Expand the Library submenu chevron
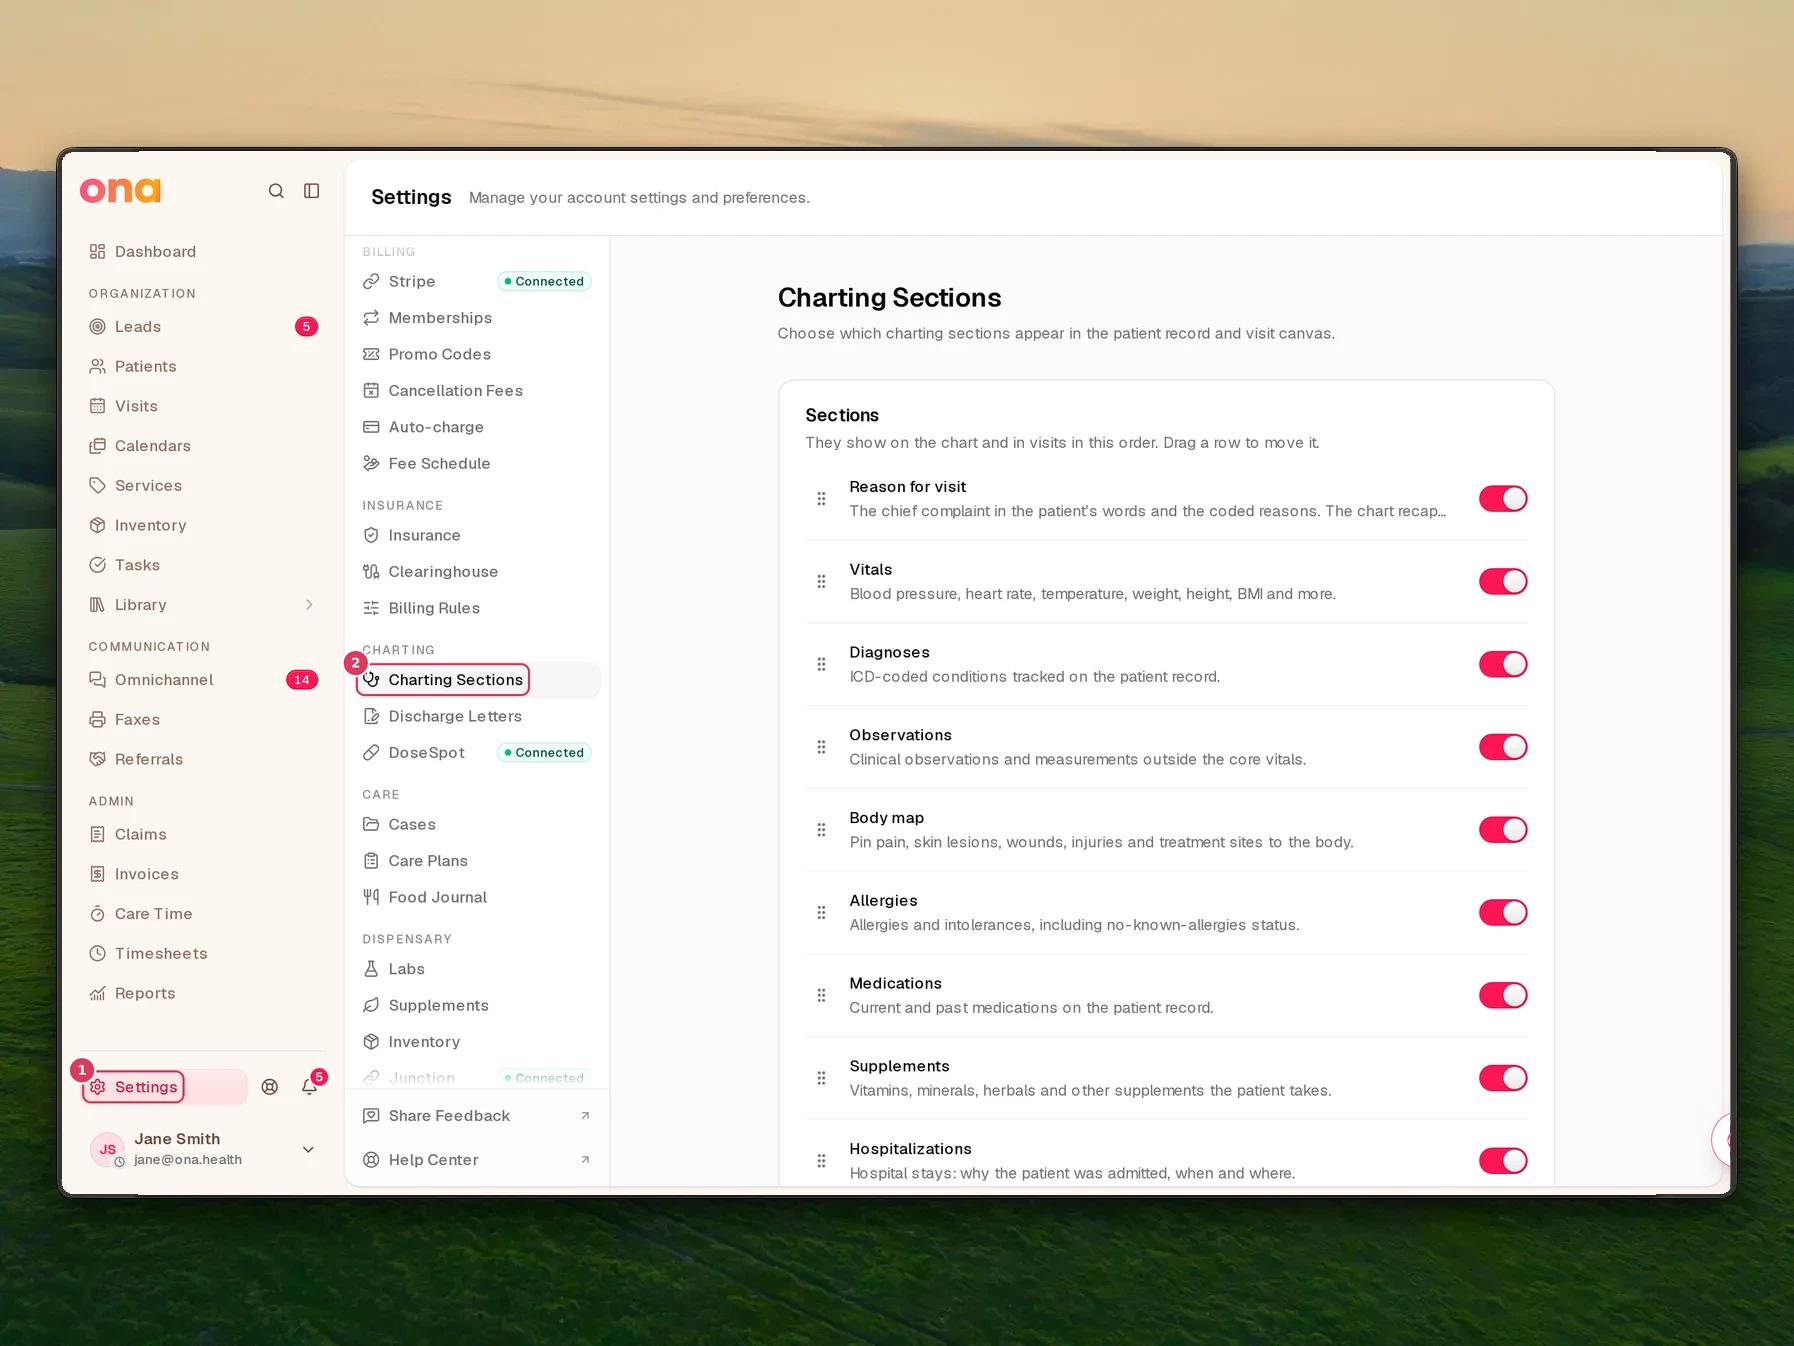Viewport: 1794px width, 1346px height. (x=309, y=605)
